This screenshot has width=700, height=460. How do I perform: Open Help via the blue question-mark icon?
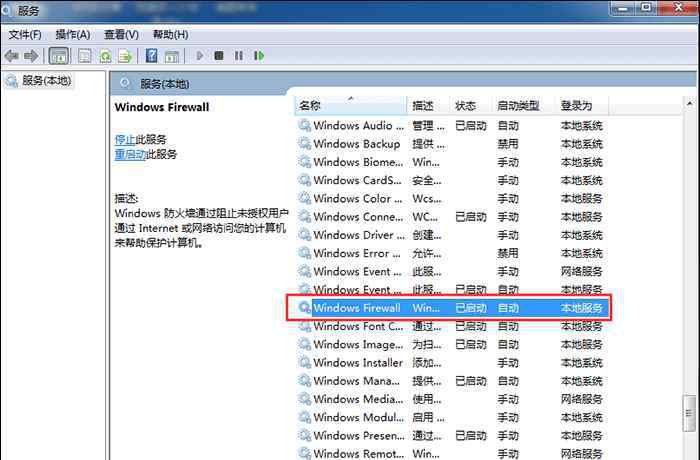click(x=152, y=56)
